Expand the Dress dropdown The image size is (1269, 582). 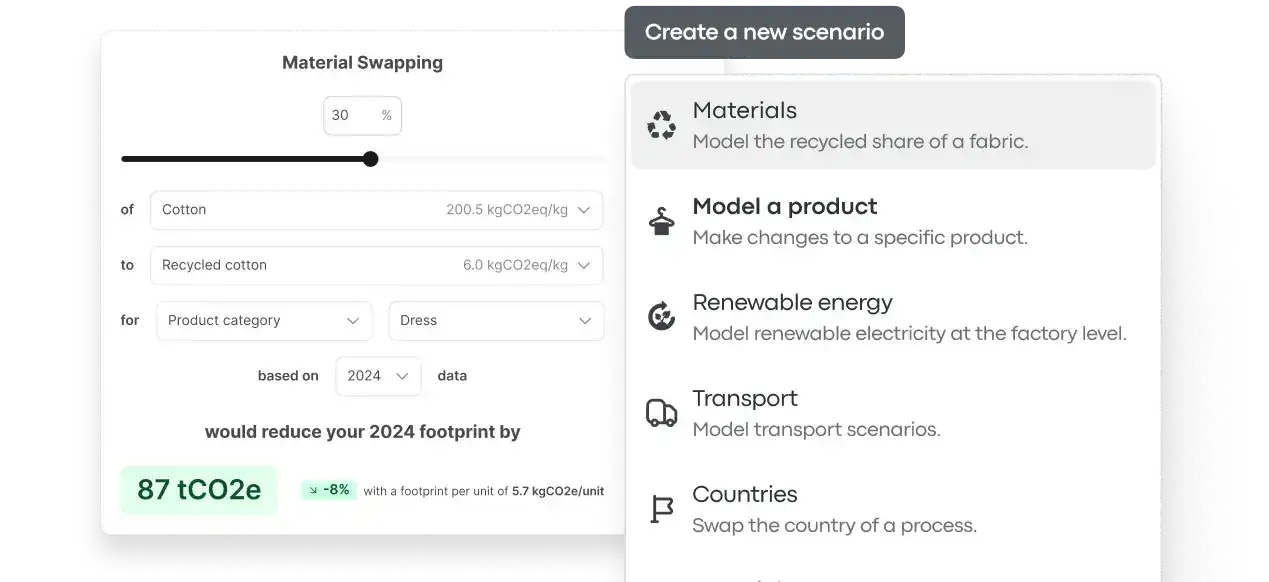click(496, 321)
